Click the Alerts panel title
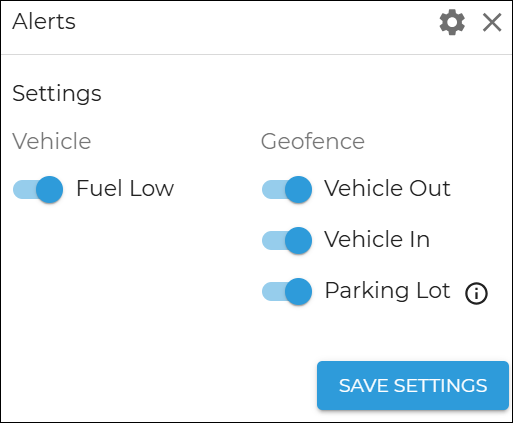The width and height of the screenshot is (513, 423). point(44,22)
